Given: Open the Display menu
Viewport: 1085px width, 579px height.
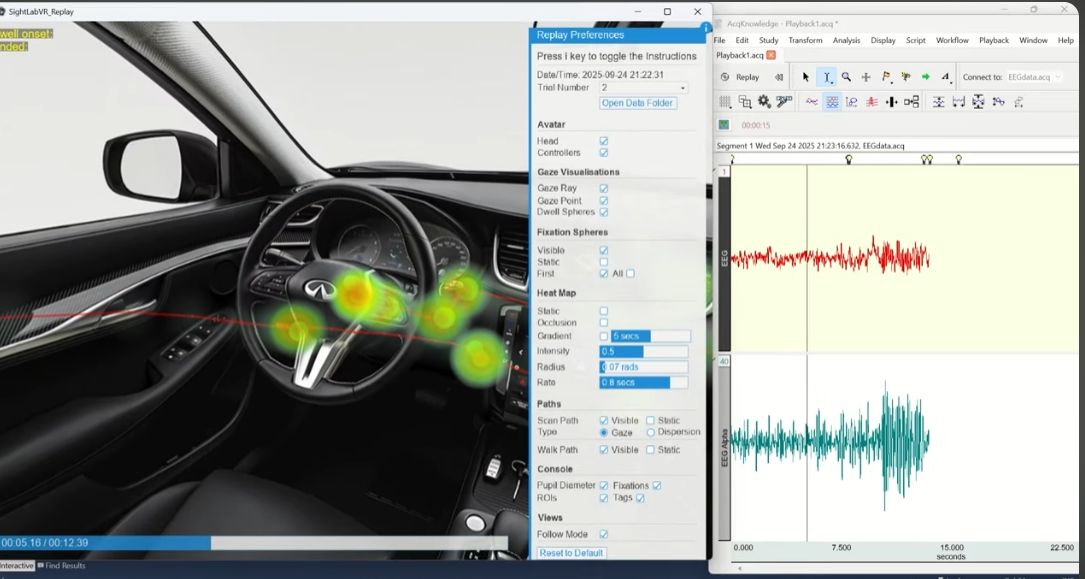Looking at the screenshot, I should coord(883,40).
